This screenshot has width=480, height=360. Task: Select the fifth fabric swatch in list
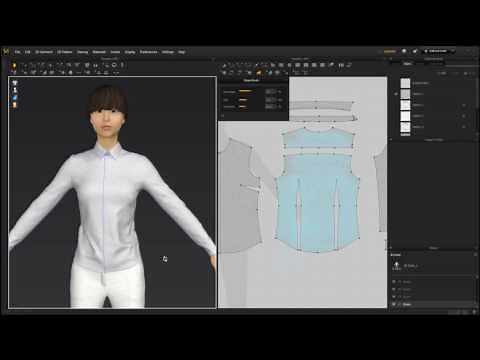click(x=405, y=127)
